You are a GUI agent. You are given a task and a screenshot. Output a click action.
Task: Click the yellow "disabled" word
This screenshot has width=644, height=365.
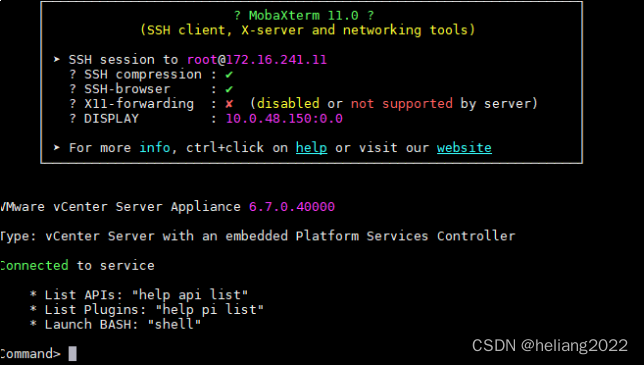pos(288,103)
